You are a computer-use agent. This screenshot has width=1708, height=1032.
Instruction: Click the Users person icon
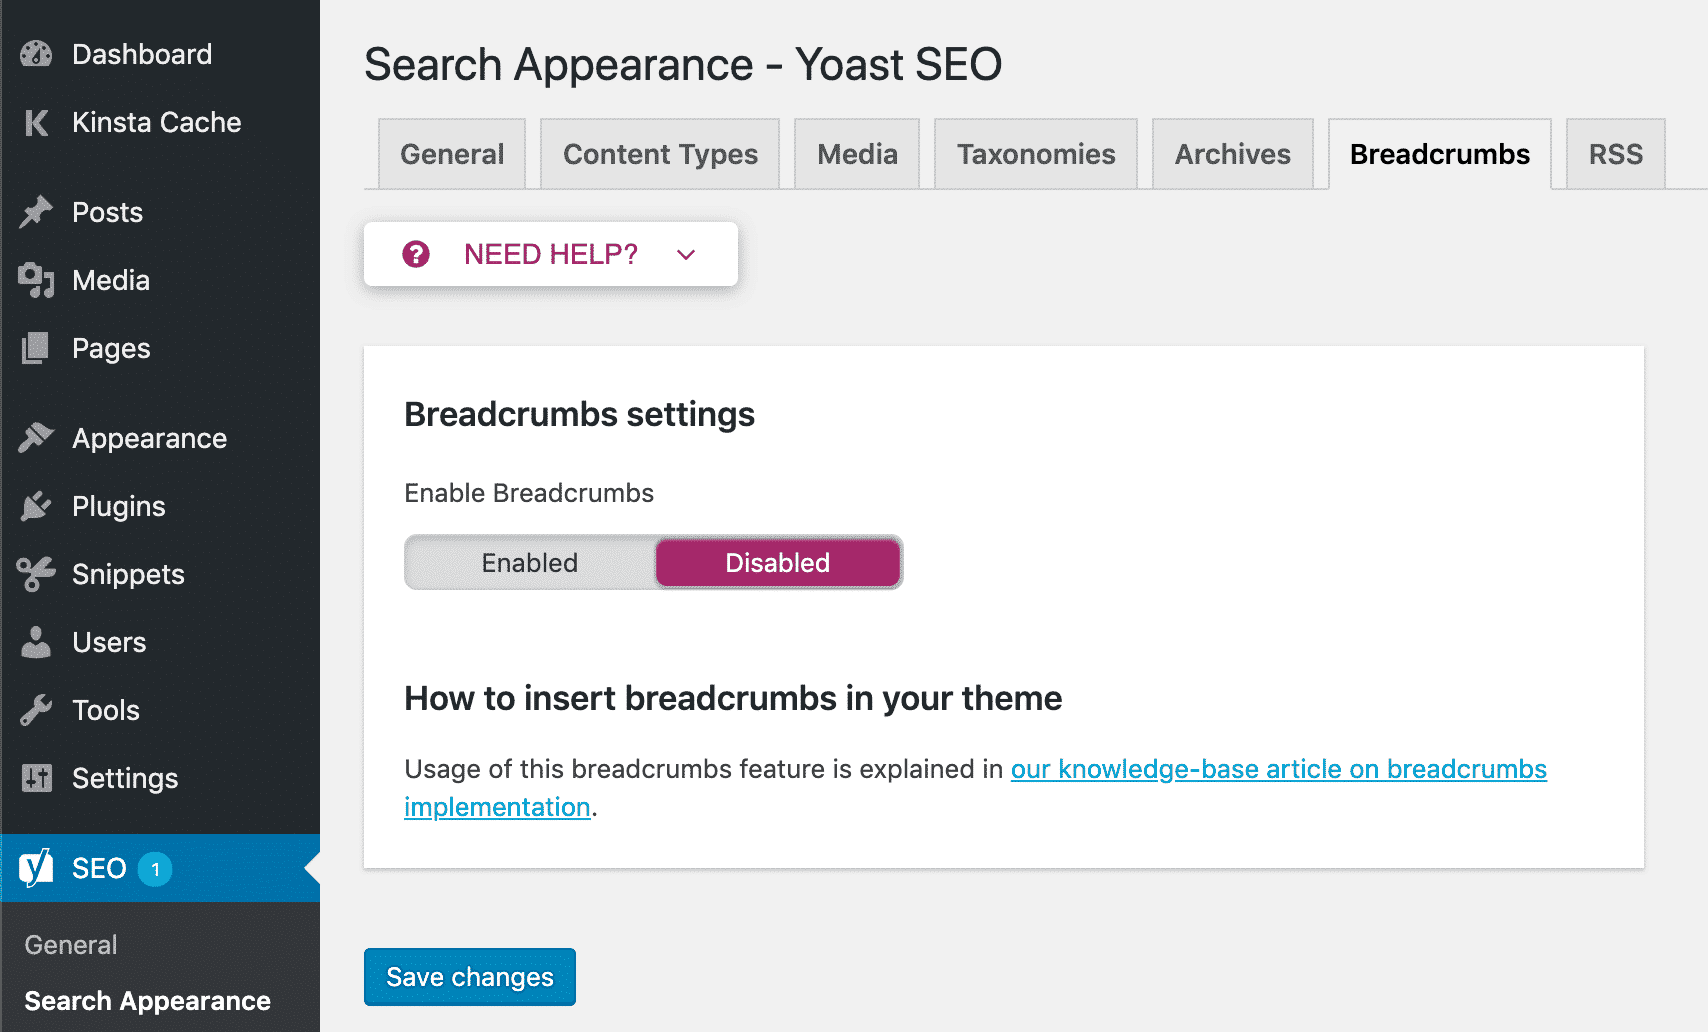tap(36, 642)
